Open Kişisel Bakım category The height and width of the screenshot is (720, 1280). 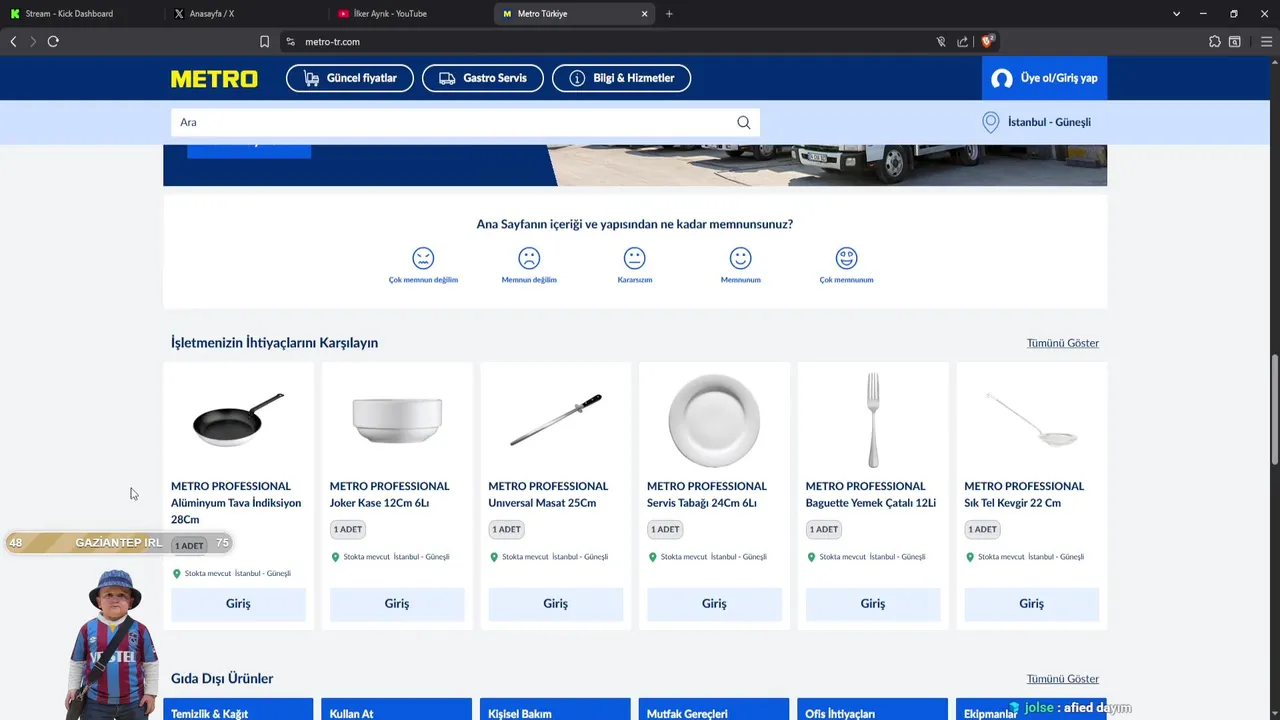click(556, 709)
